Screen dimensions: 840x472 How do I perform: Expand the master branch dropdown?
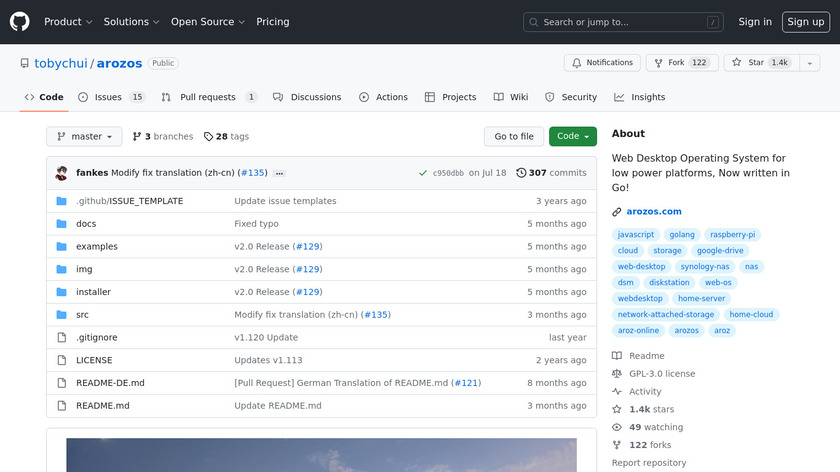[x=84, y=136]
